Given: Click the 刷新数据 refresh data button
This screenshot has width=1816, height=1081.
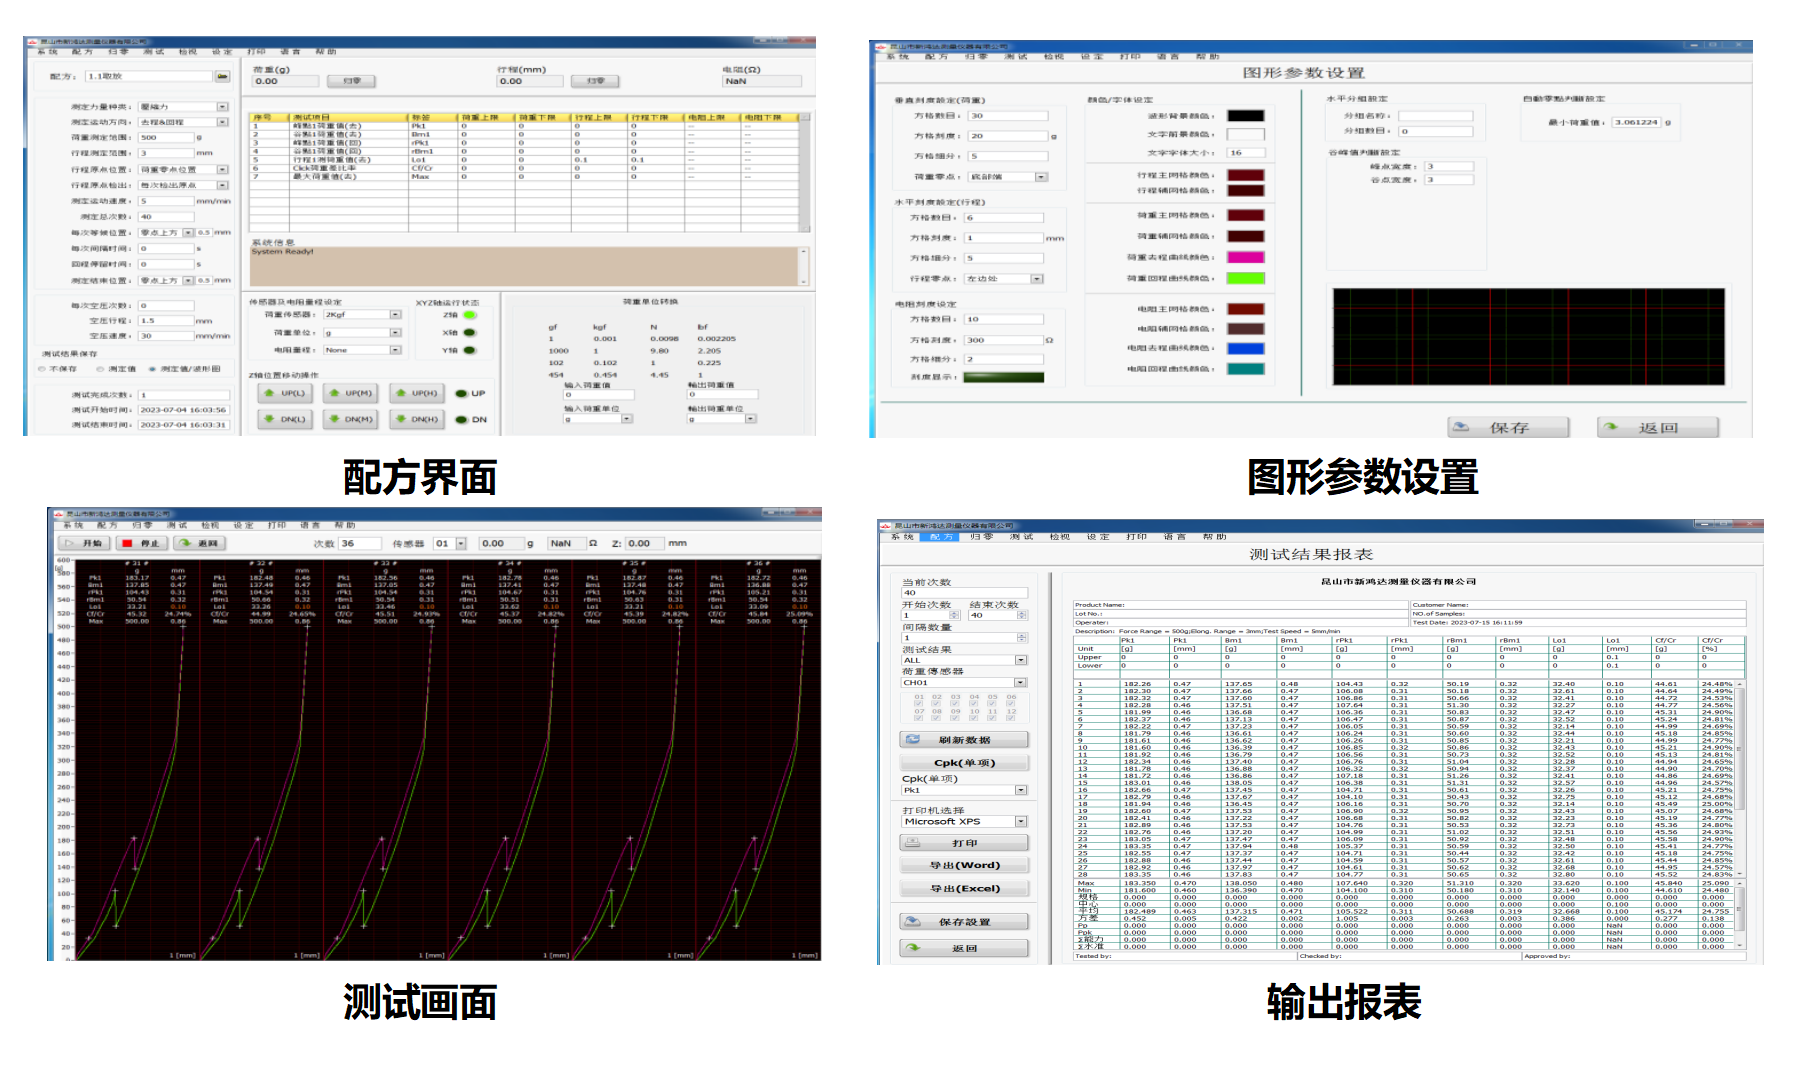Looking at the screenshot, I should (x=964, y=740).
